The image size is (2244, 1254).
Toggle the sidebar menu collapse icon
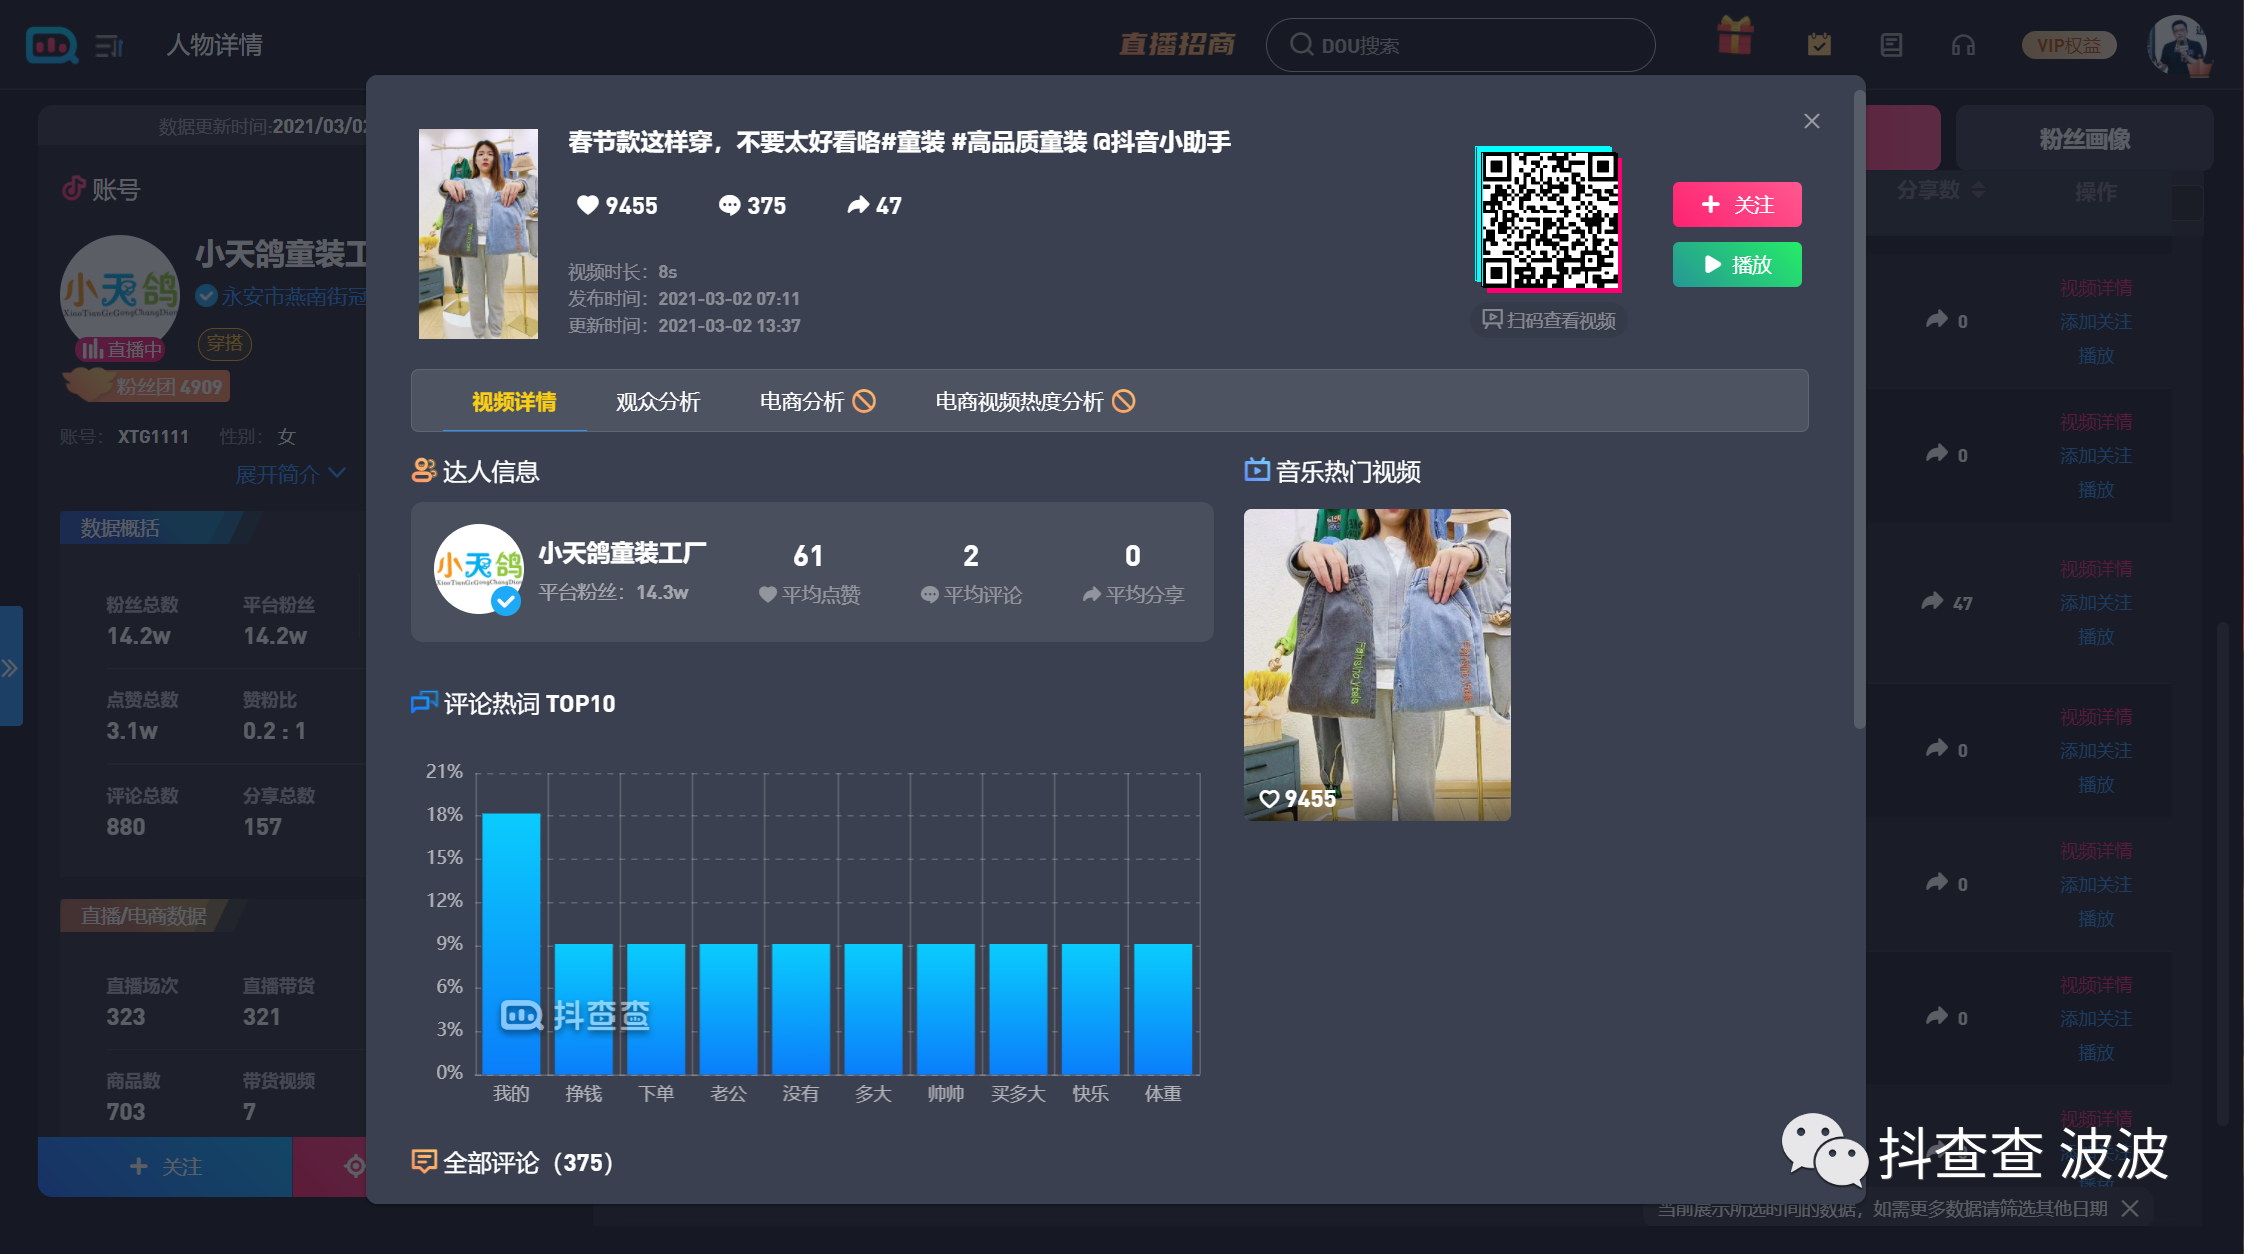point(109,45)
